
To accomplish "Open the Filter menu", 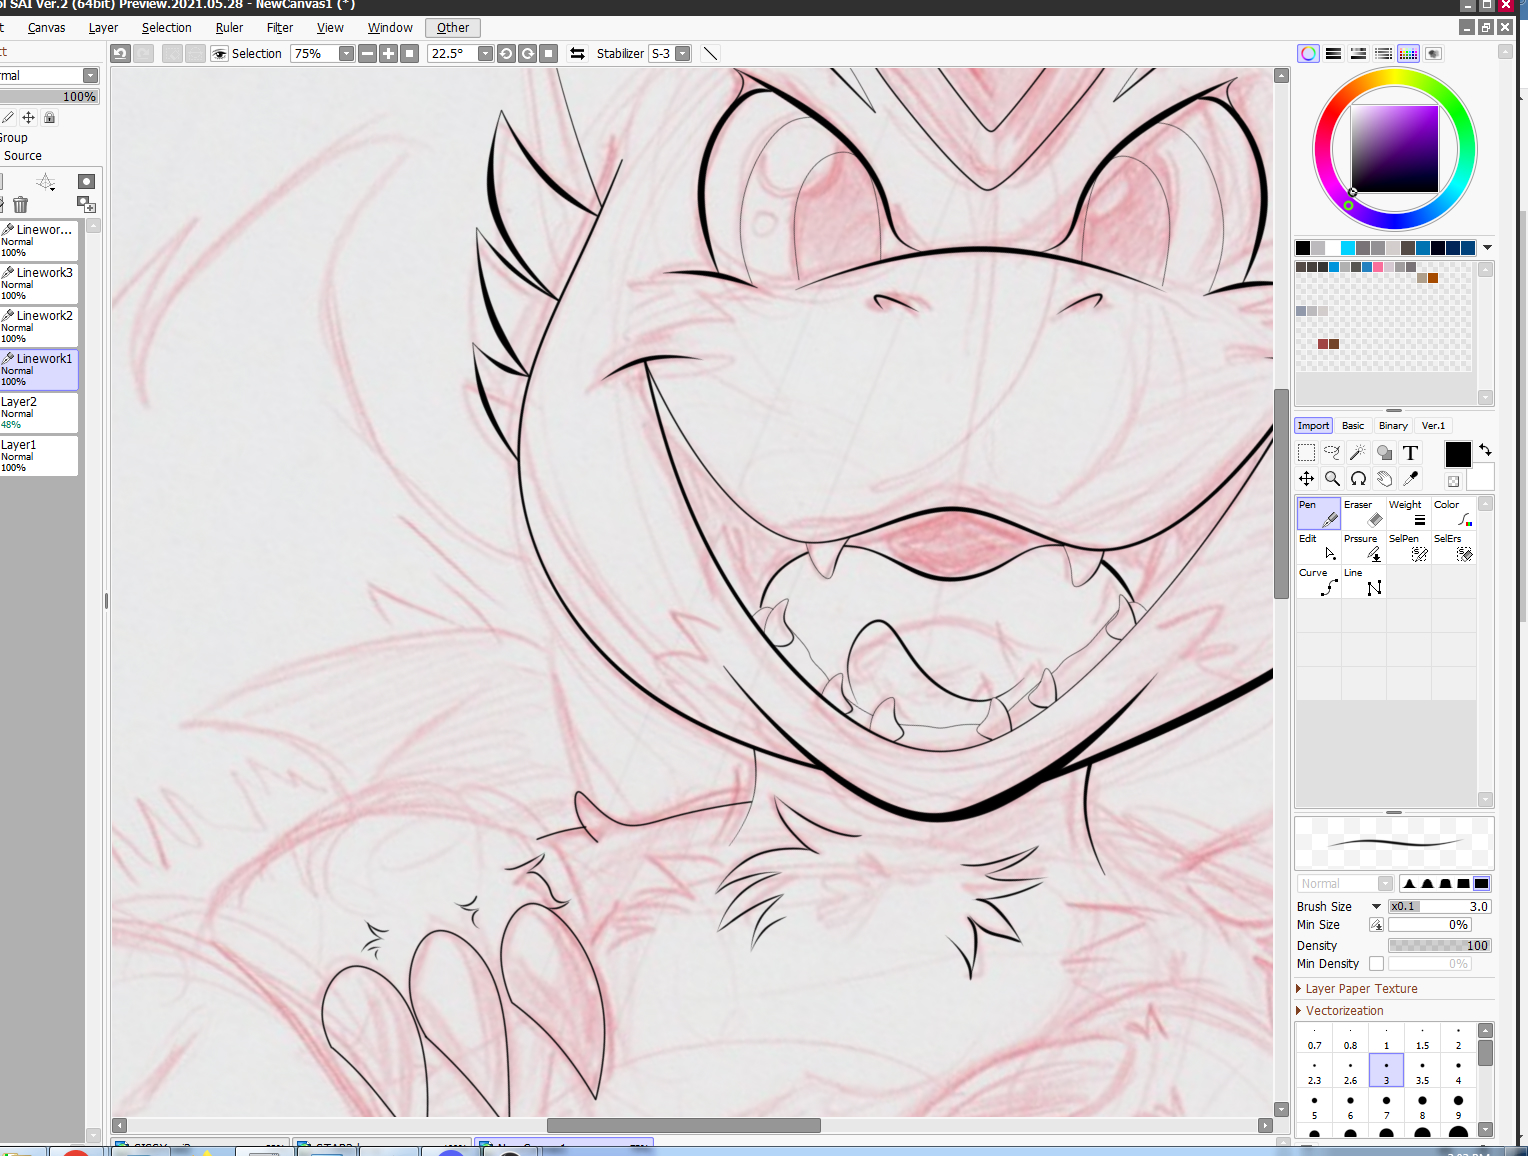I will [280, 28].
